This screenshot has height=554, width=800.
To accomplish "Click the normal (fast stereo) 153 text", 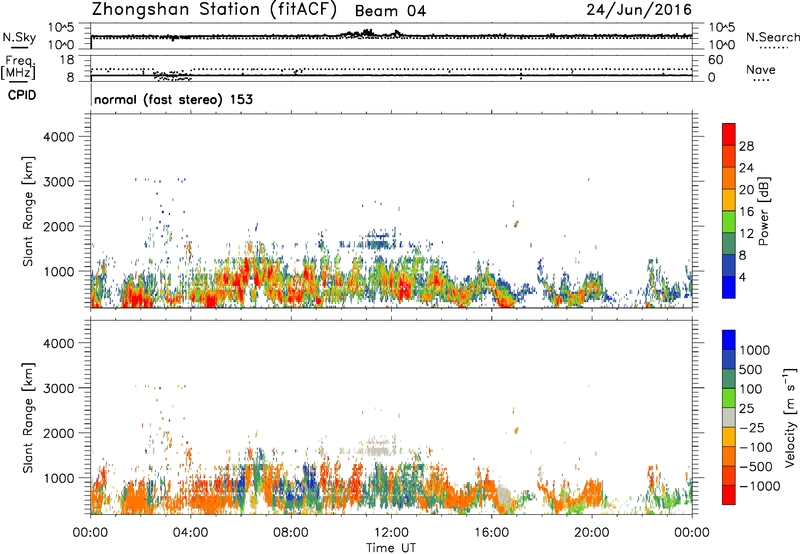I will pos(173,99).
